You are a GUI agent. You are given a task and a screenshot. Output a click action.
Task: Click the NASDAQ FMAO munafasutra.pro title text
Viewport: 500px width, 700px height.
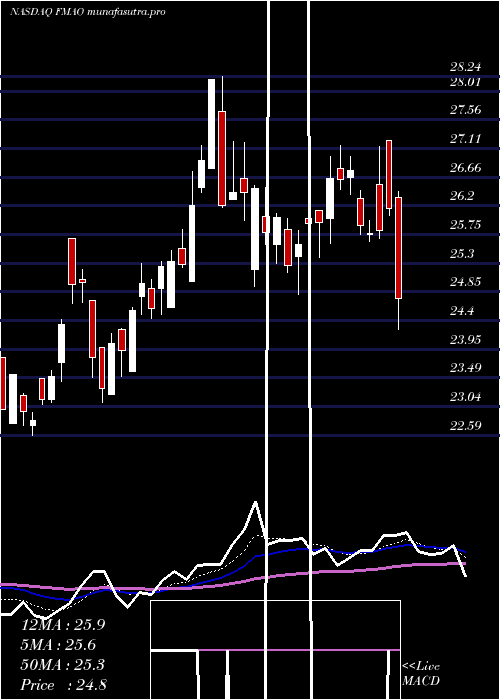88,12
